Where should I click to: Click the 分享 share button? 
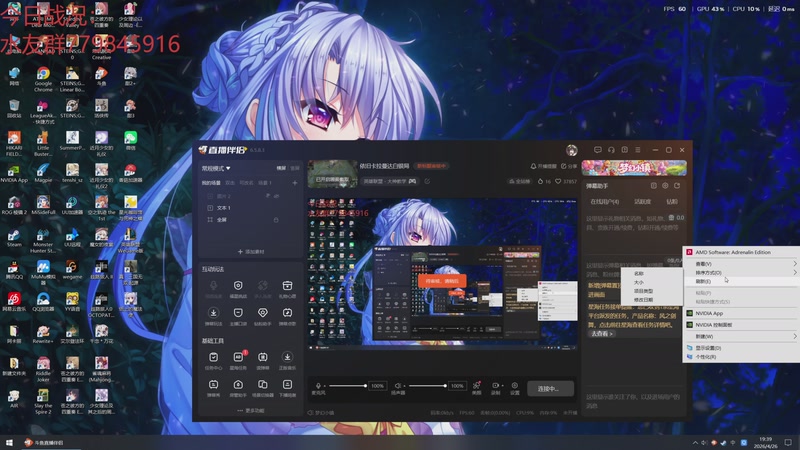pos(569,166)
